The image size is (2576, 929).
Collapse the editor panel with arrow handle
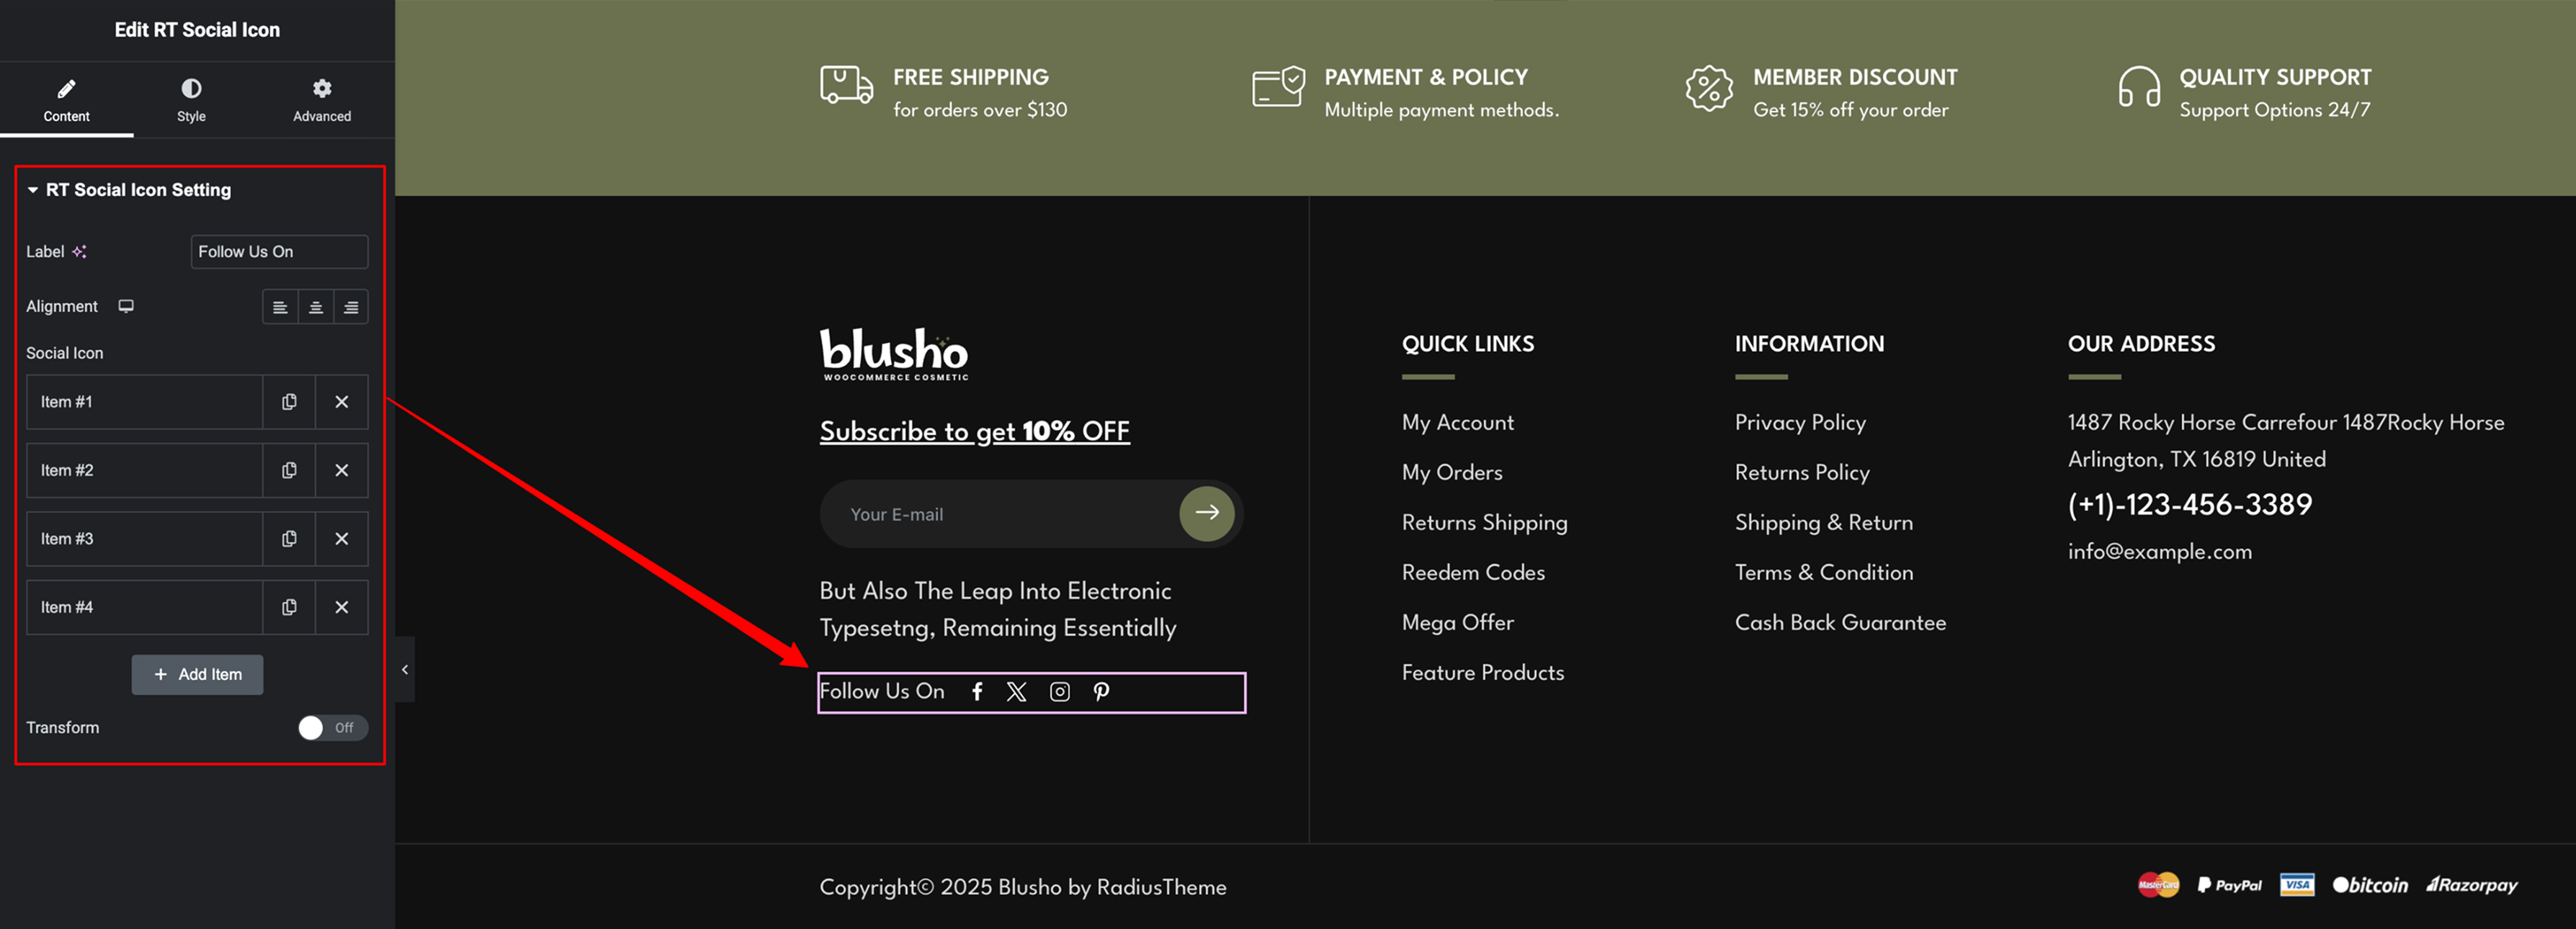[405, 670]
